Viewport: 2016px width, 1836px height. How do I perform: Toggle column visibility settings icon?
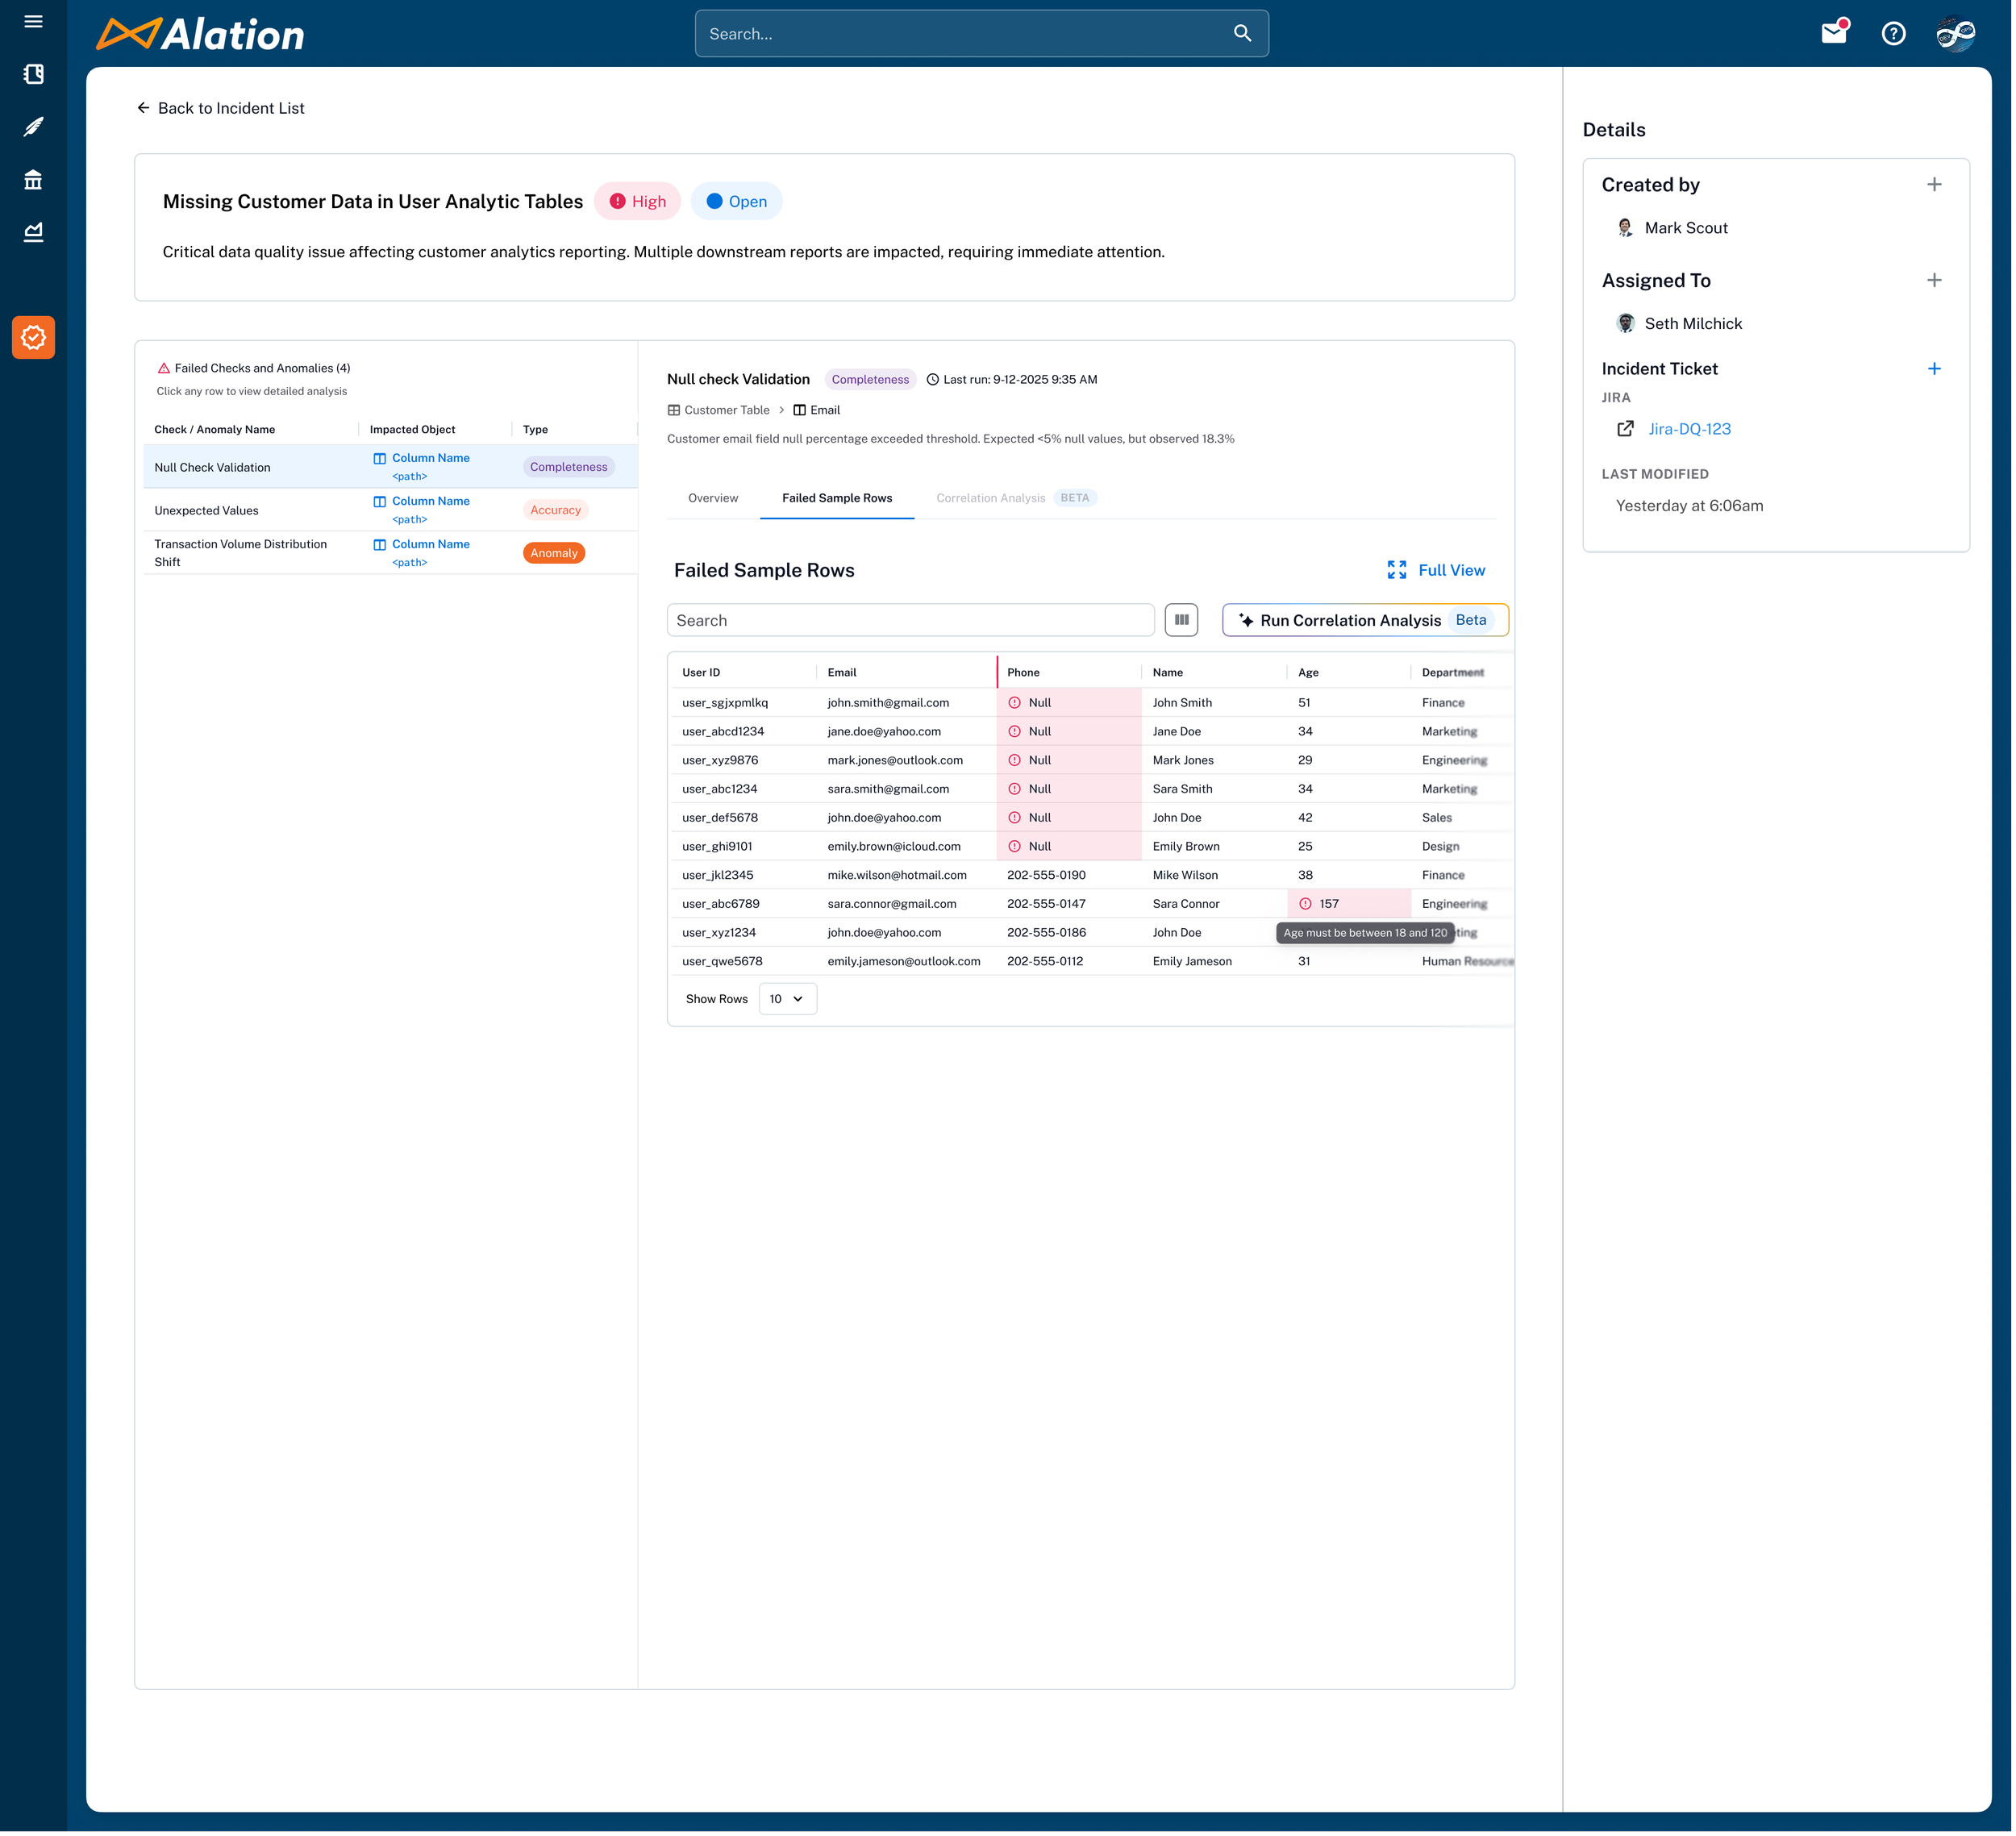click(x=1181, y=620)
